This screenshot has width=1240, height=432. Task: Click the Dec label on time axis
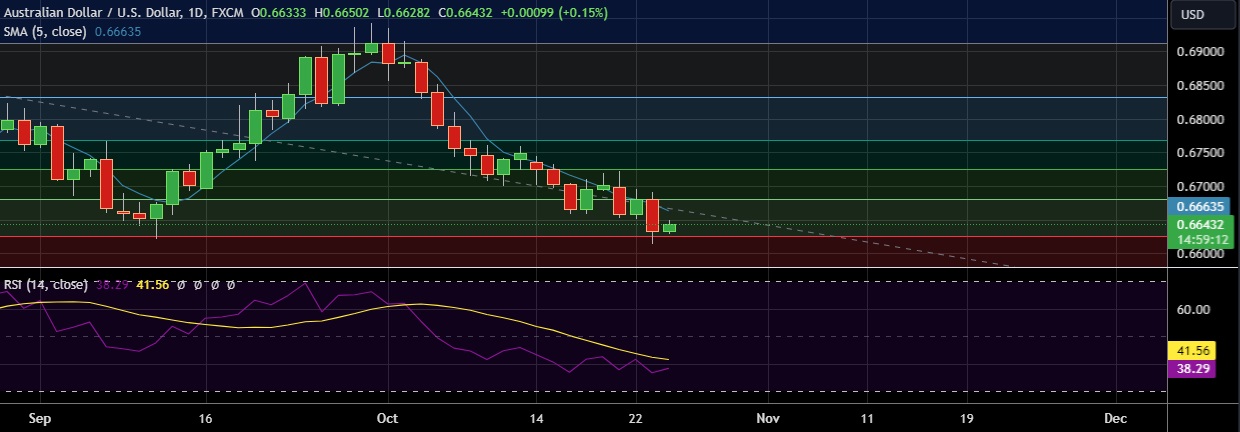point(1116,417)
